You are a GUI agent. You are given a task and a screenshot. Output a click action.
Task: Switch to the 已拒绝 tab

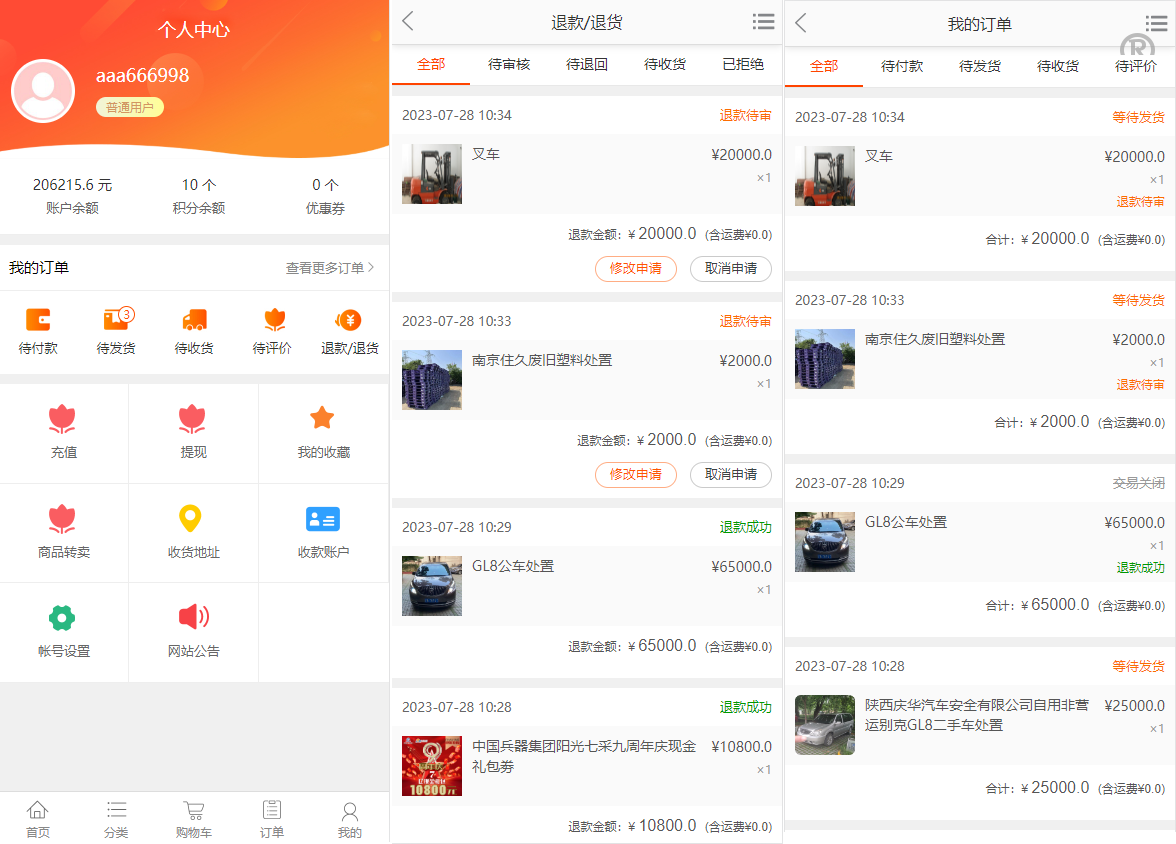(x=743, y=64)
